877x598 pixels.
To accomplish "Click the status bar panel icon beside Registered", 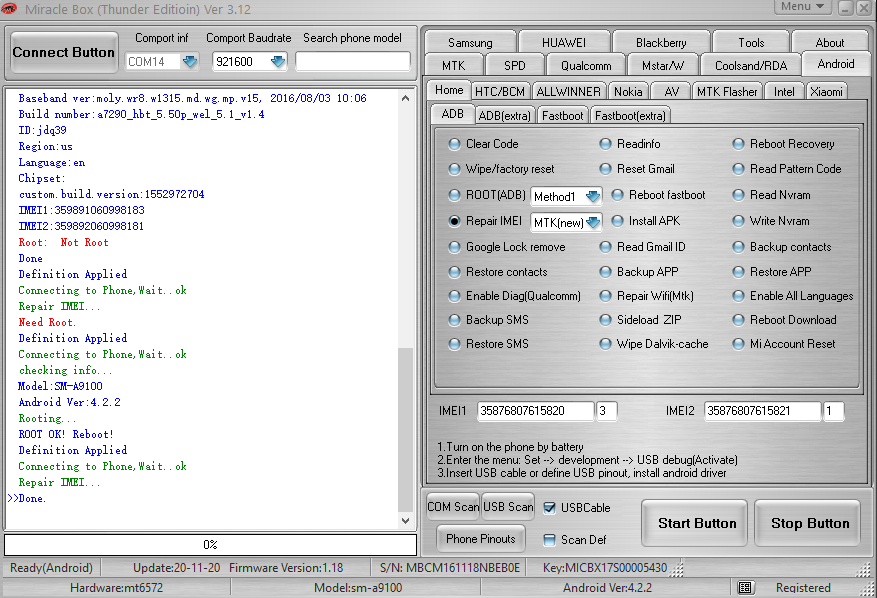I will click(744, 587).
